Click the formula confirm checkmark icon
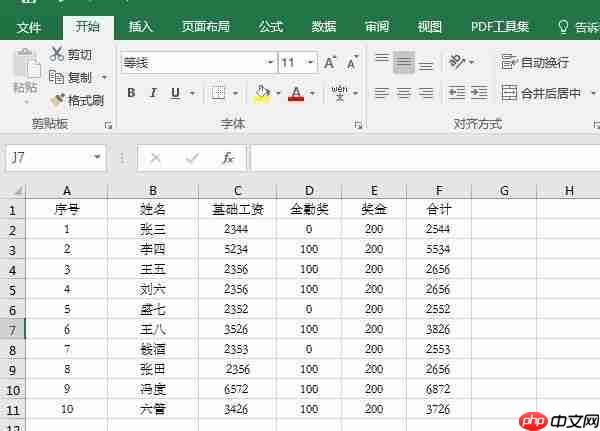This screenshot has height=431, width=600. click(192, 157)
